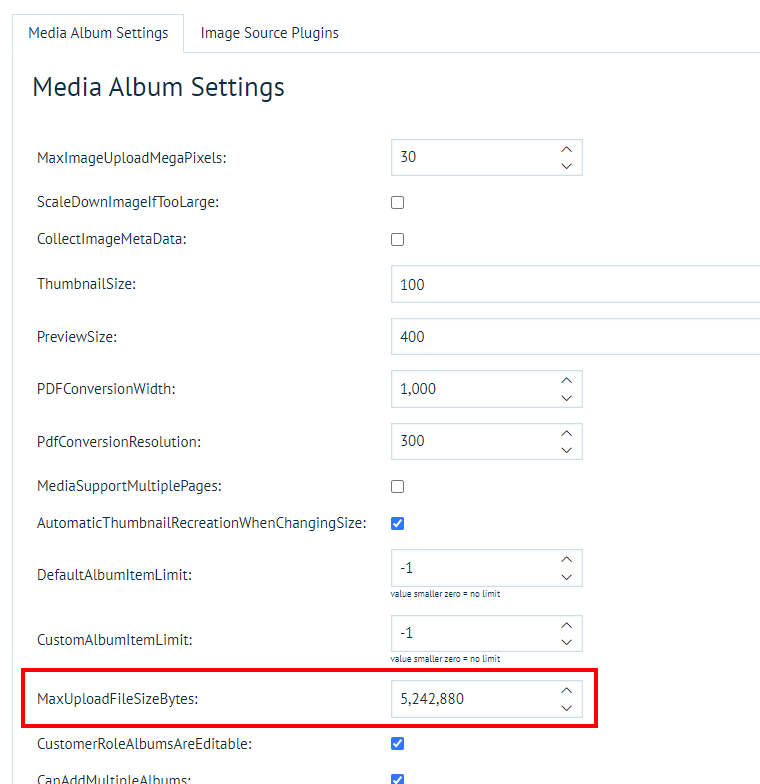
Task: Enable MediaSupportMultiplePages checkbox
Action: (x=397, y=487)
